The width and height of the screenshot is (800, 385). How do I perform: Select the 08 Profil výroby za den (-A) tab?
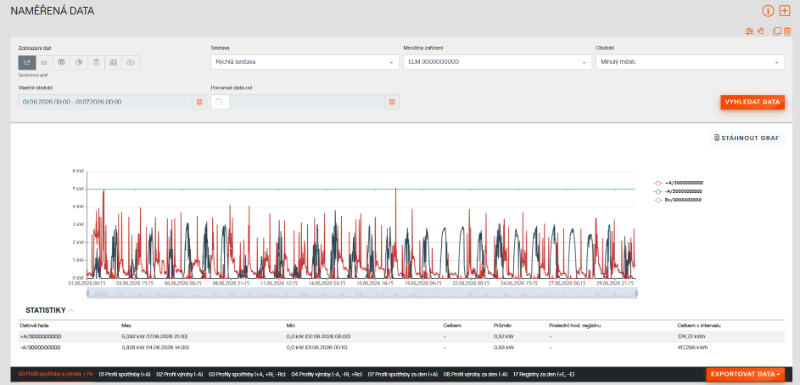(476, 374)
